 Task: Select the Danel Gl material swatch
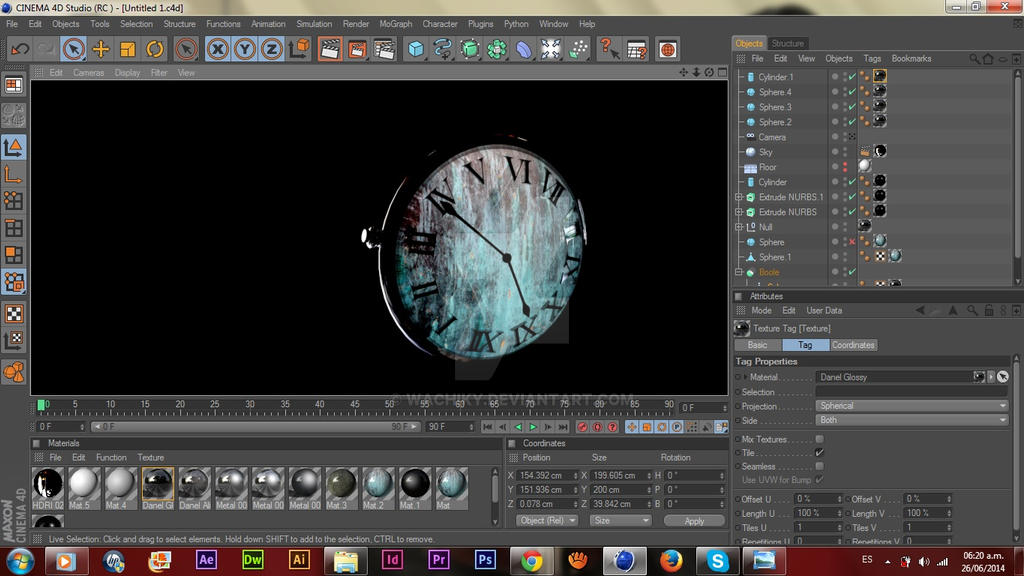157,488
